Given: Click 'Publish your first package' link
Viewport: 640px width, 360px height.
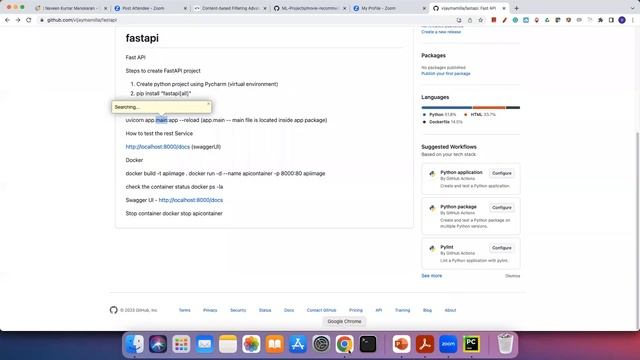Looking at the screenshot, I should 446,73.
